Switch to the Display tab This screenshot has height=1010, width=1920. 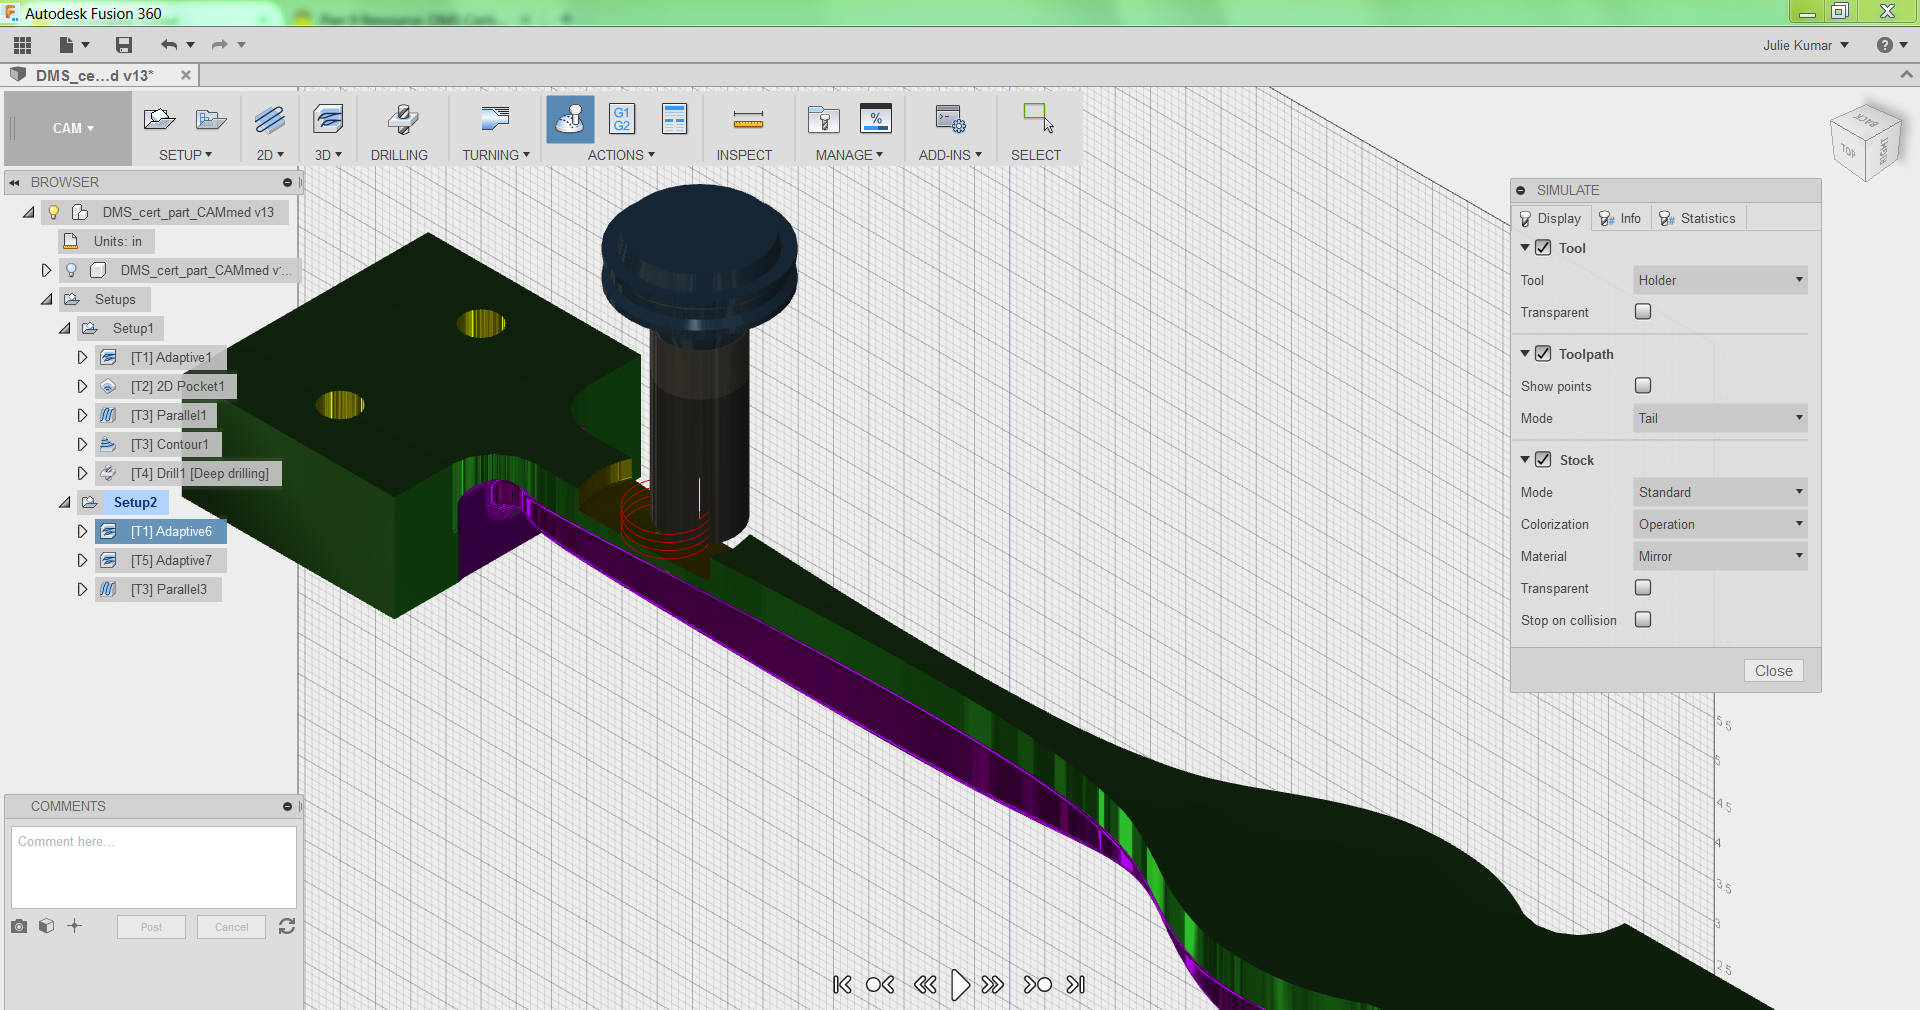1550,218
